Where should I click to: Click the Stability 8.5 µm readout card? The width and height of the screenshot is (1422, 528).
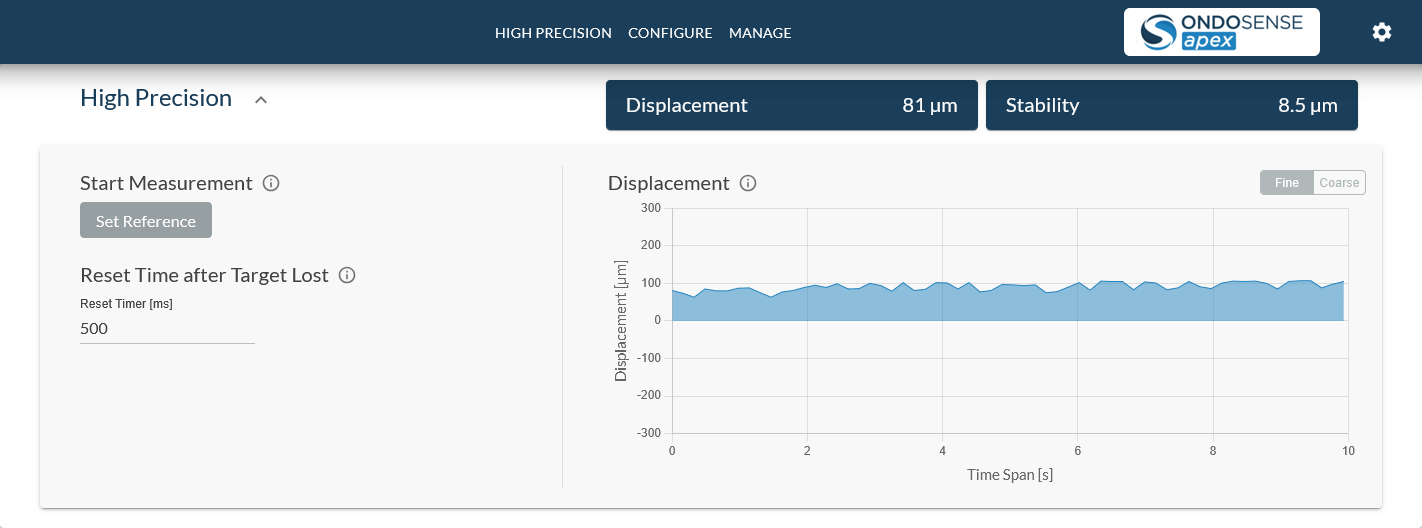coord(1171,105)
